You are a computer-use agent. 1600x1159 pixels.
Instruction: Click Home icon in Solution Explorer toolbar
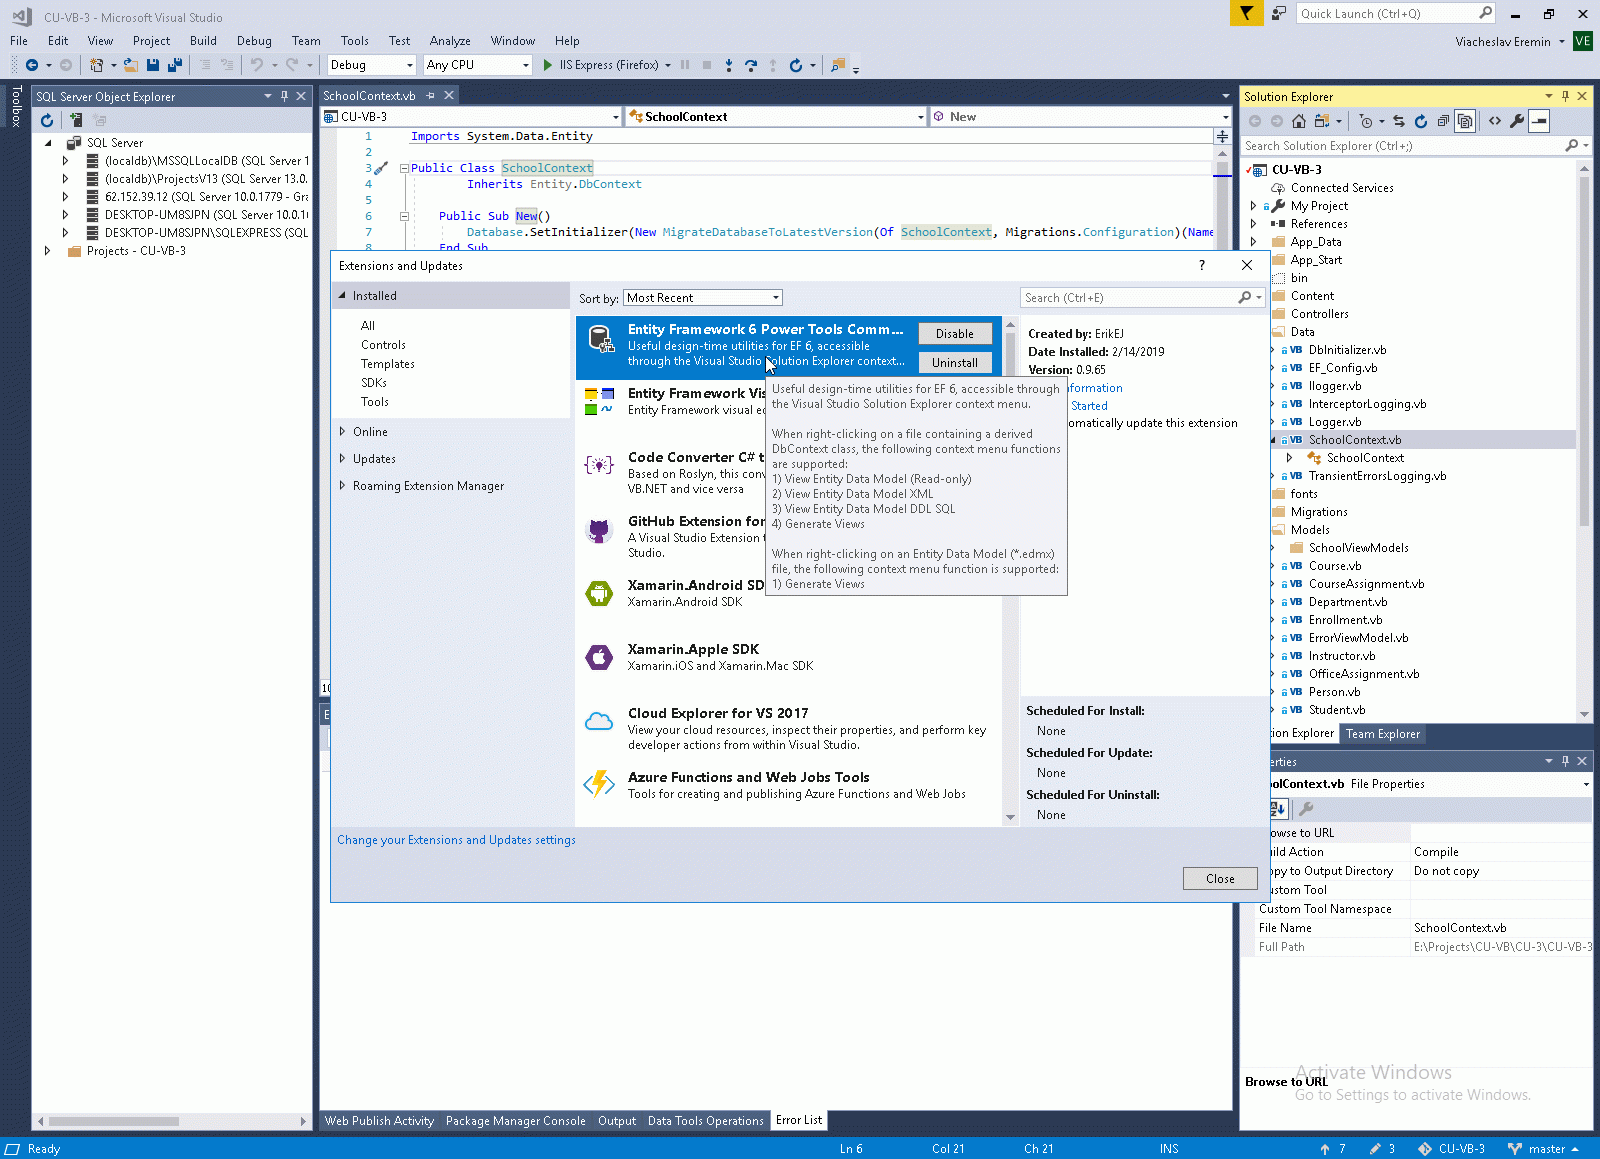click(1299, 121)
